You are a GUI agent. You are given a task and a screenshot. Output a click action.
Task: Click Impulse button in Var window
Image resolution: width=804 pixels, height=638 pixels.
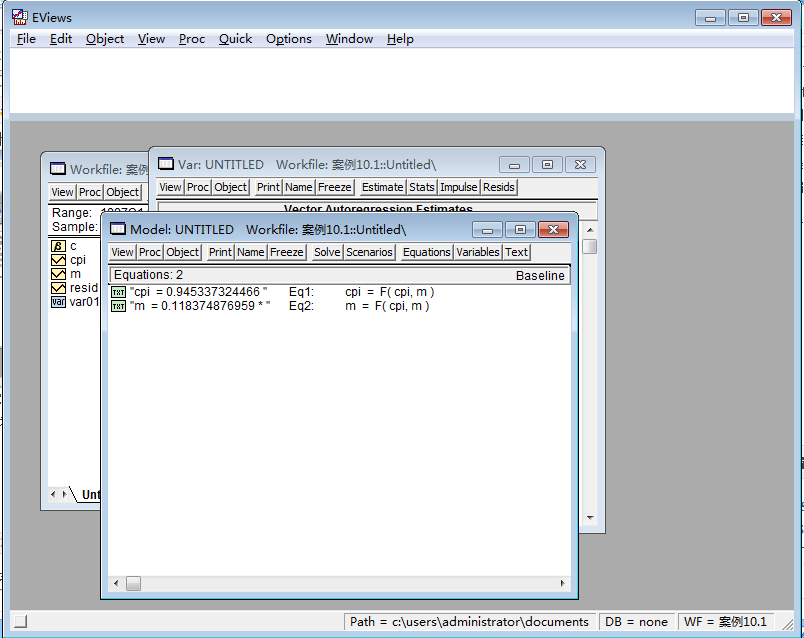pyautogui.click(x=458, y=187)
